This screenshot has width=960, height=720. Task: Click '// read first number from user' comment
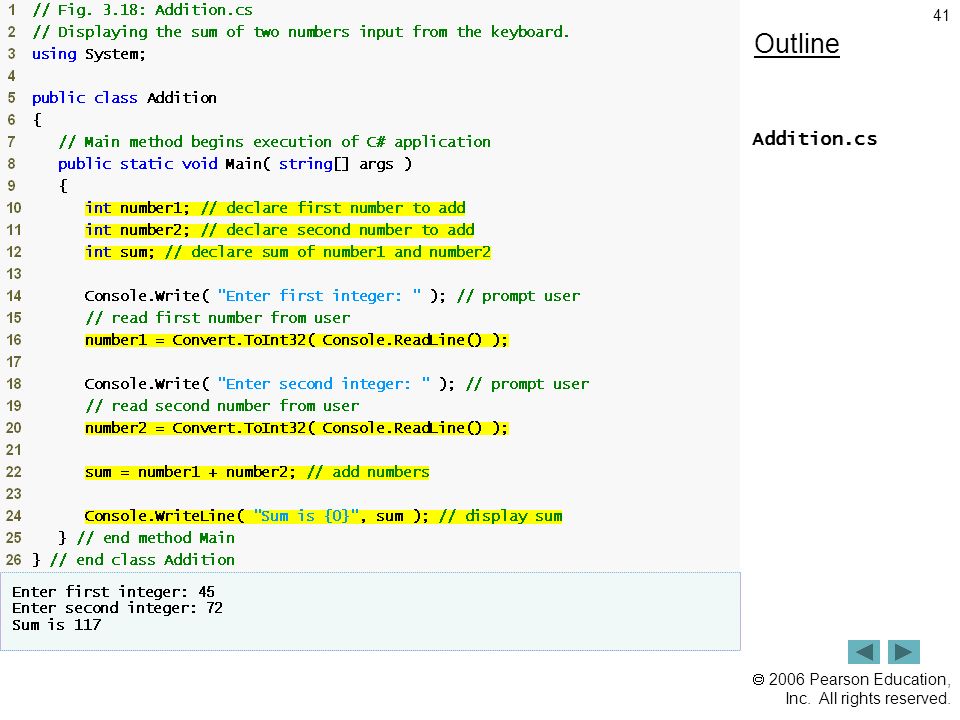(218, 318)
